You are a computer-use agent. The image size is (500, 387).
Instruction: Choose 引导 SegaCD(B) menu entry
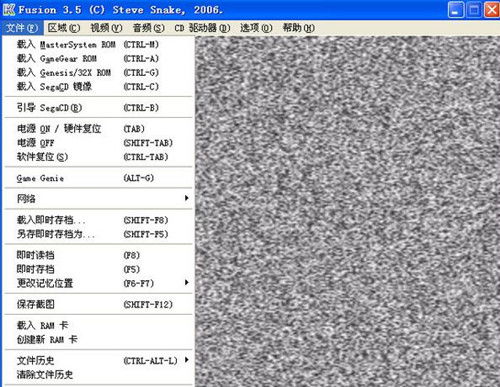(x=99, y=108)
